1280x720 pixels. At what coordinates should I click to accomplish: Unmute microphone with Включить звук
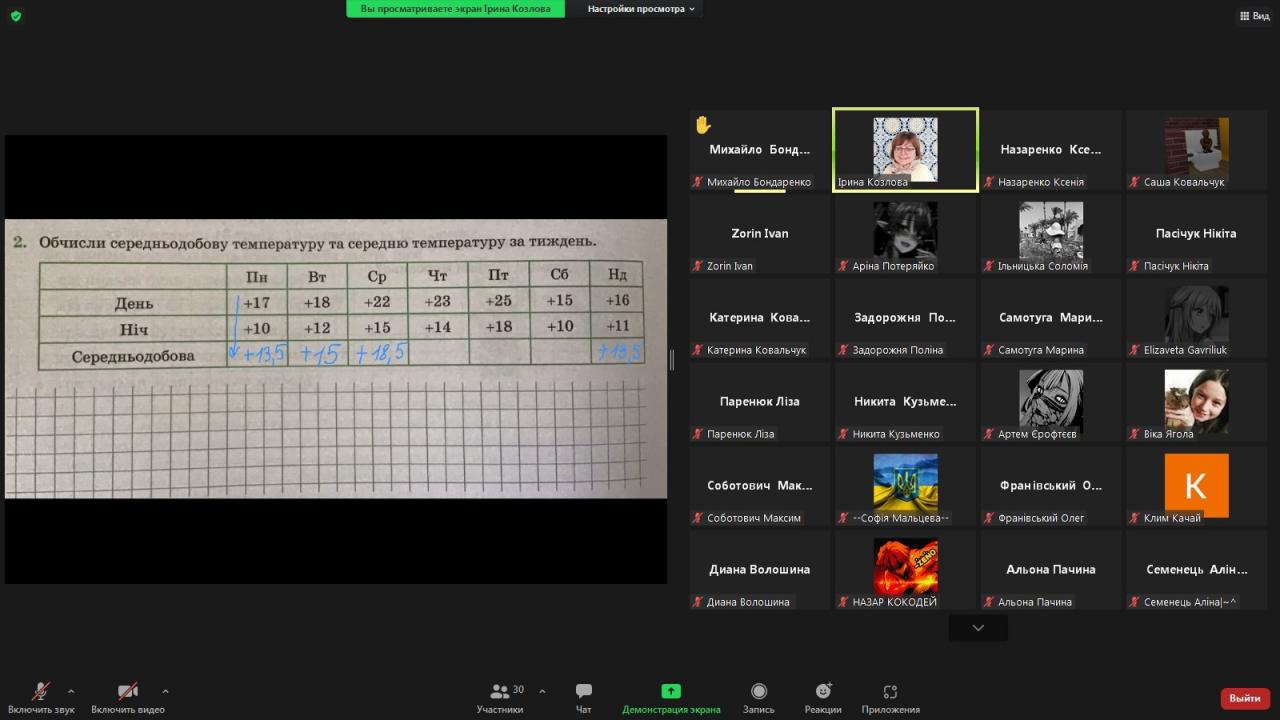(41, 692)
